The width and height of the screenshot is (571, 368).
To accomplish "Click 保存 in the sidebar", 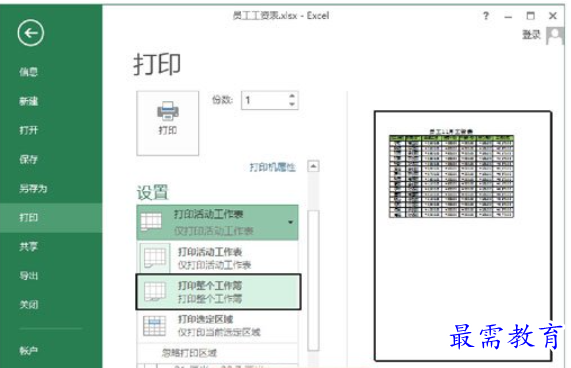I will (x=28, y=159).
